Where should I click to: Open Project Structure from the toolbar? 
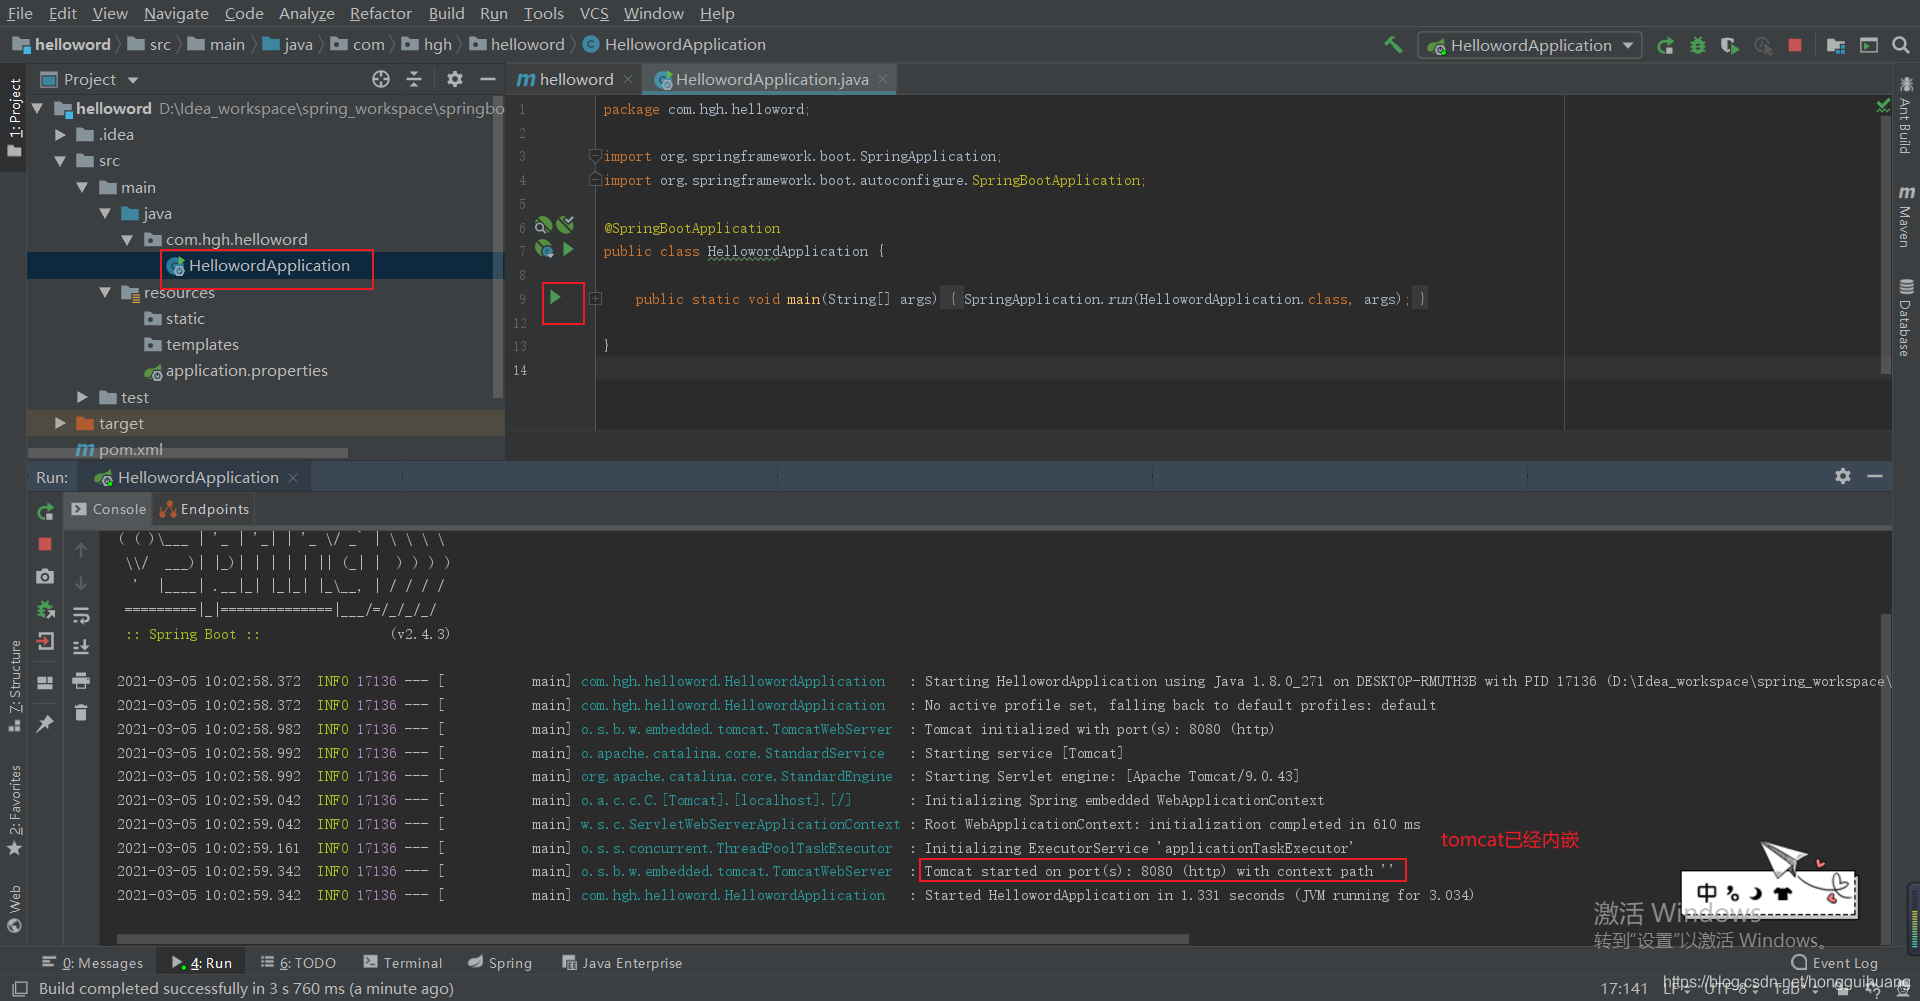pyautogui.click(x=1836, y=46)
